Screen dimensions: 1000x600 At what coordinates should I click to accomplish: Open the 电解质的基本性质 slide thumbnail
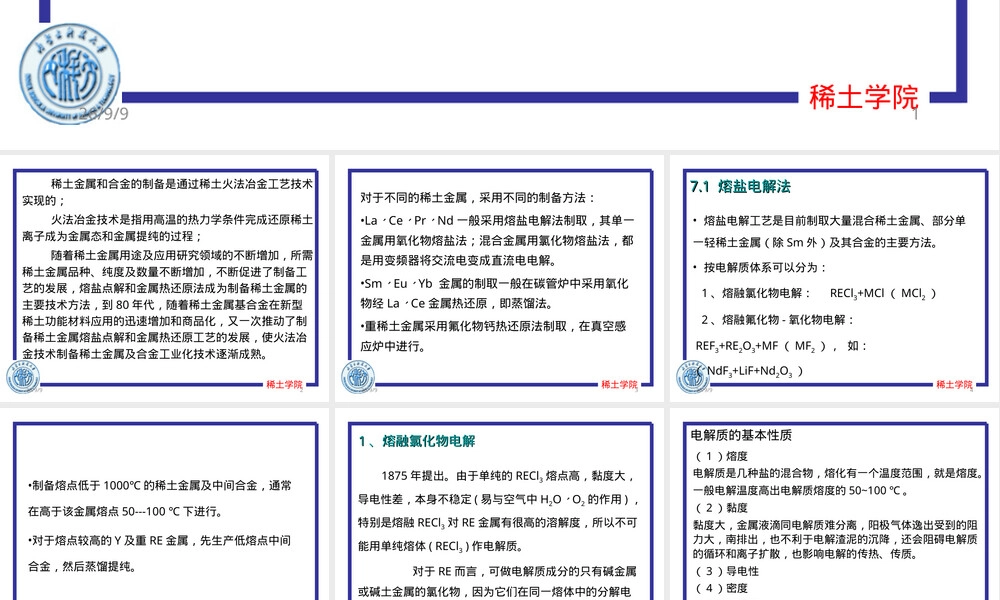coord(835,504)
